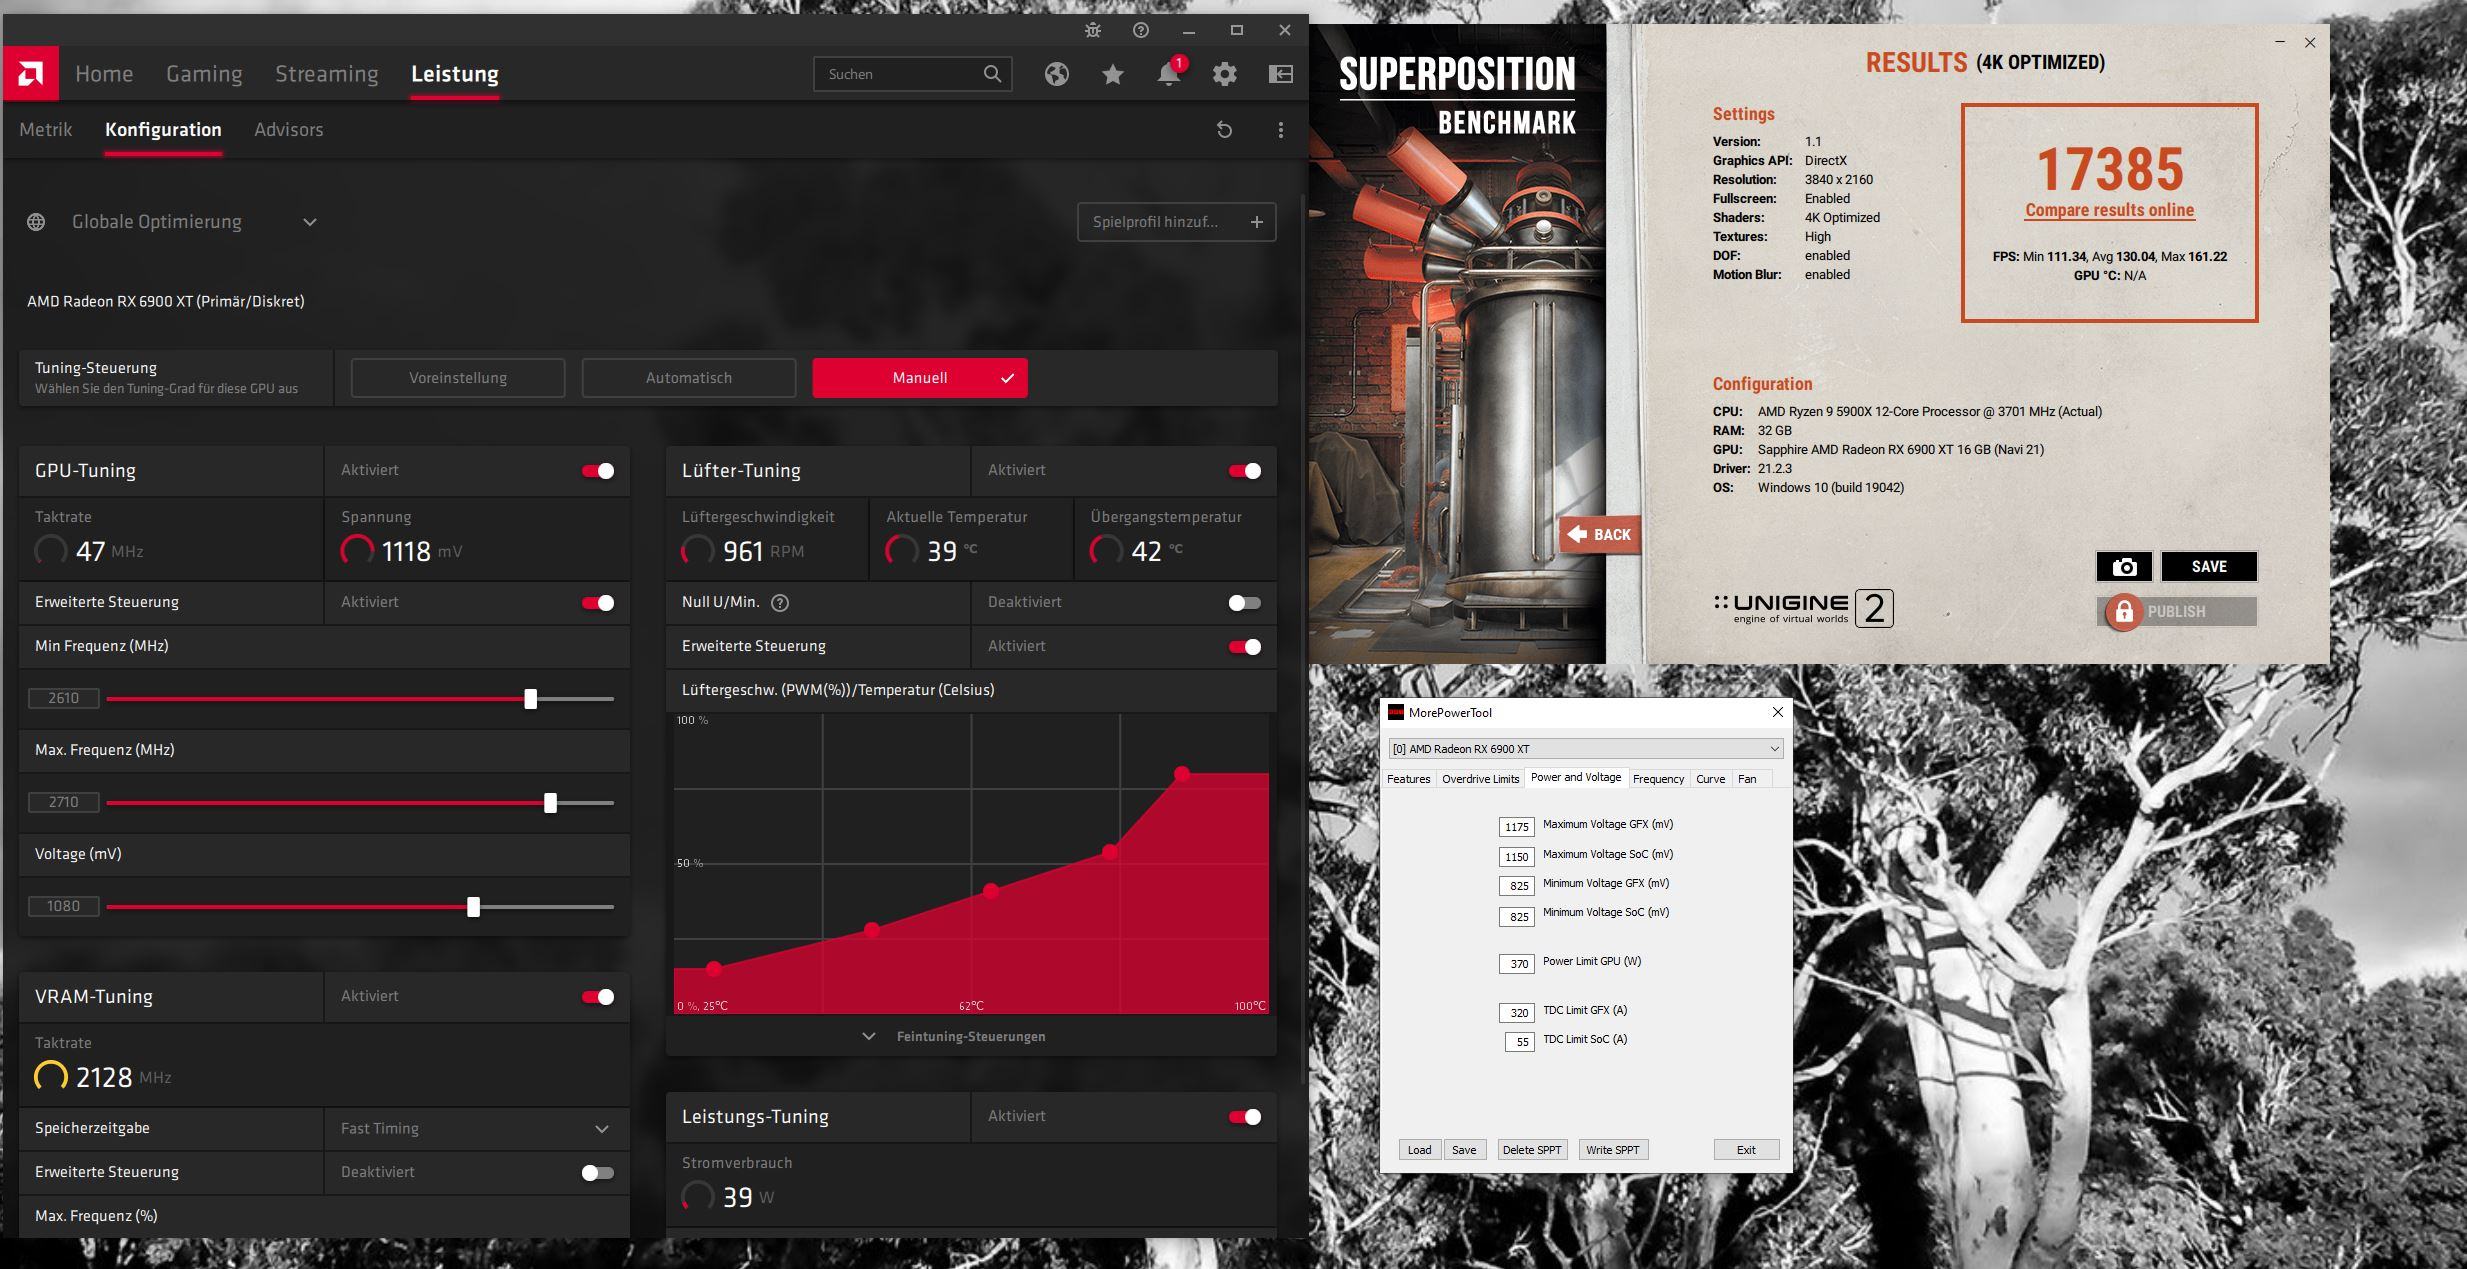Click the reset tuning arrow icon
Image resolution: width=2467 pixels, height=1269 pixels.
click(1224, 130)
